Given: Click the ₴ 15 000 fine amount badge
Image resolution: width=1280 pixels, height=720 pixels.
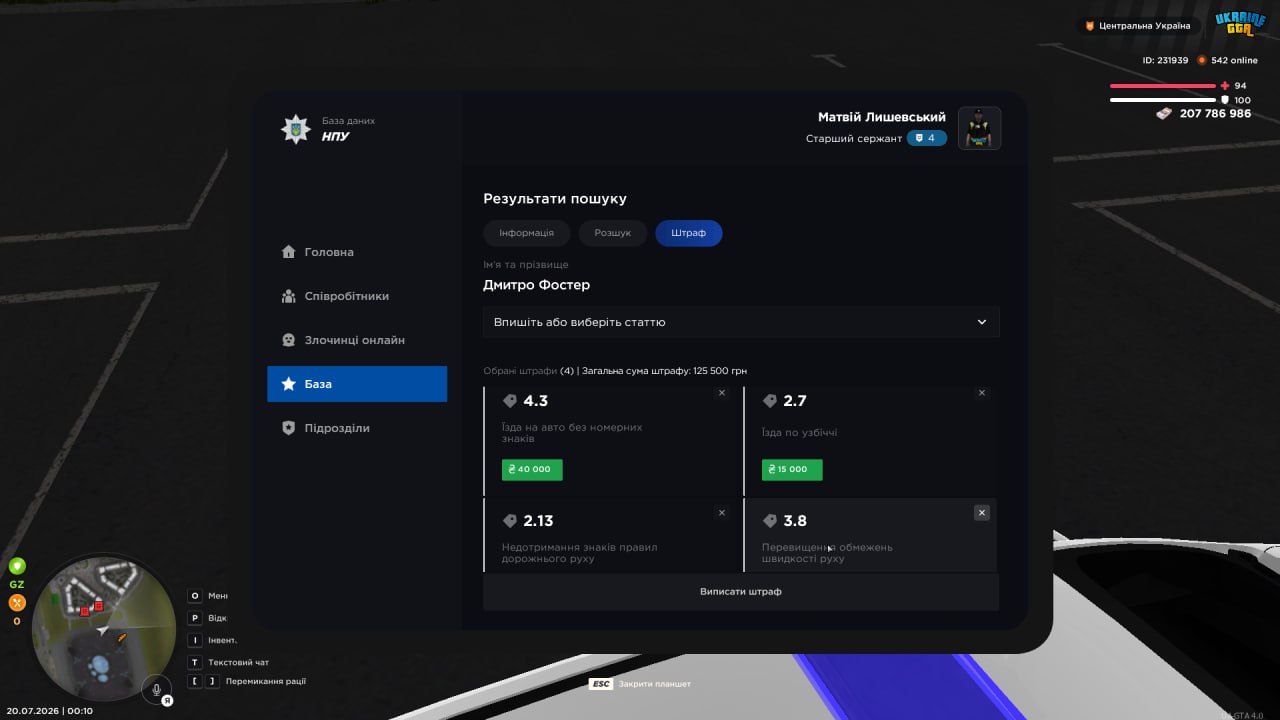Looking at the screenshot, I should tap(792, 469).
